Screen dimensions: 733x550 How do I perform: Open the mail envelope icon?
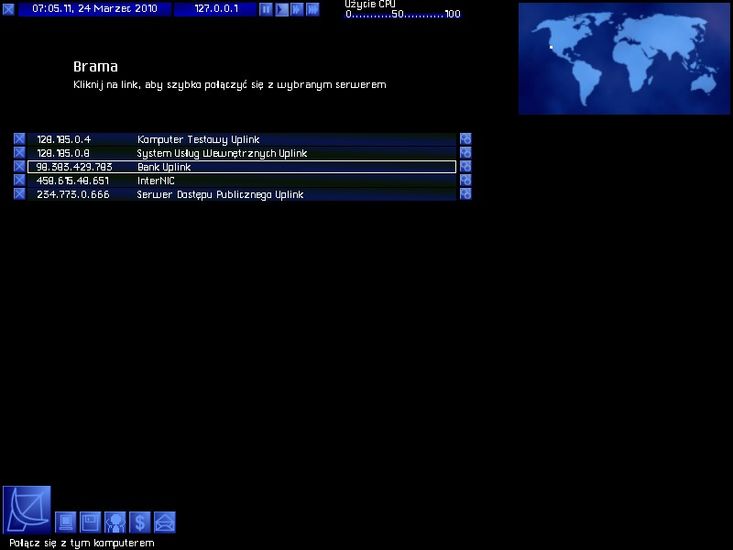pyautogui.click(x=165, y=522)
